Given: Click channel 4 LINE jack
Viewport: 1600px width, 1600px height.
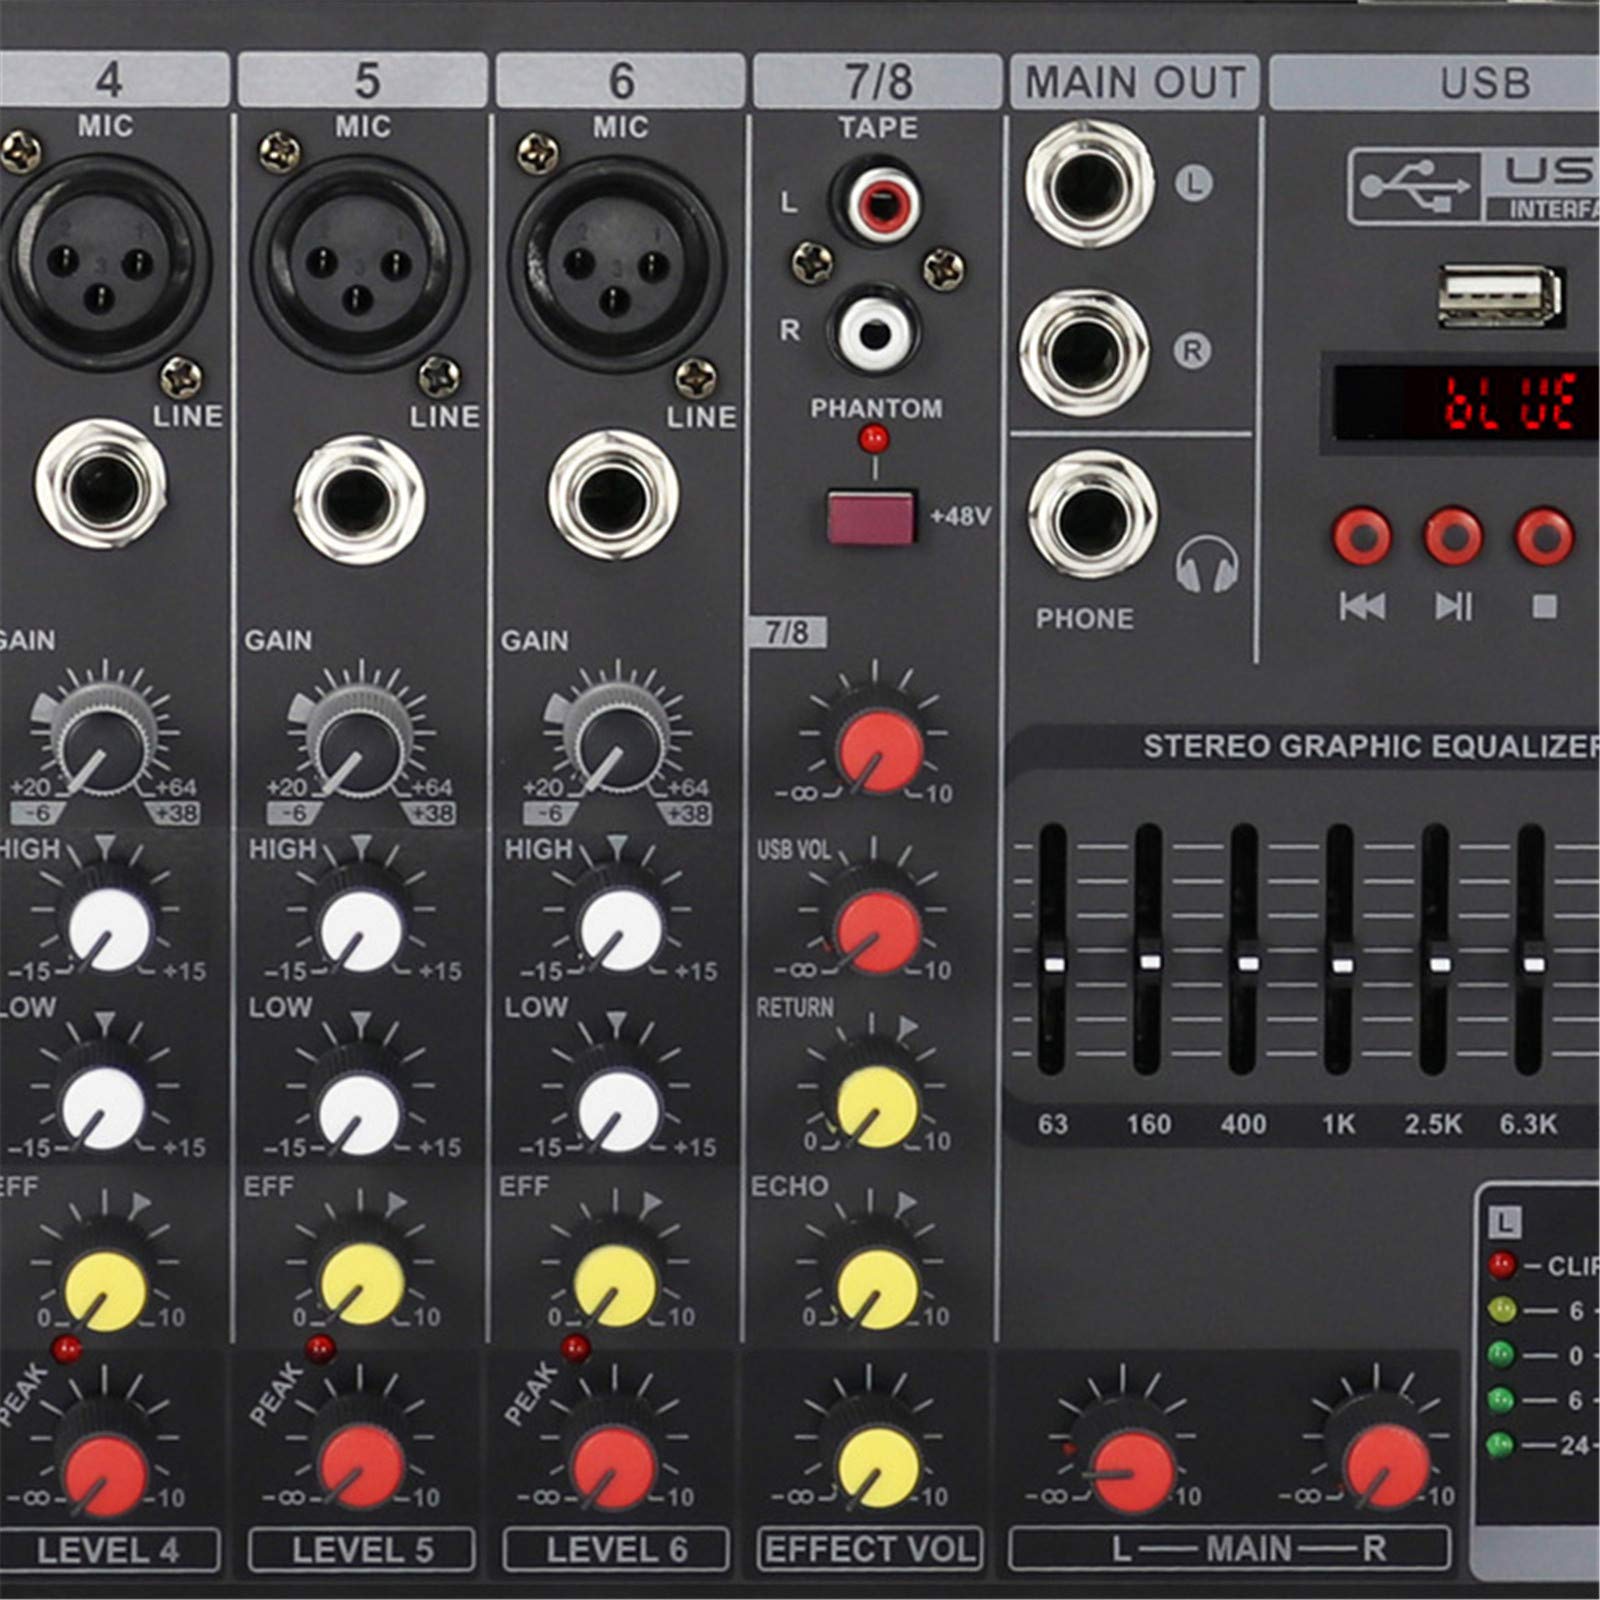Looking at the screenshot, I should tap(101, 484).
